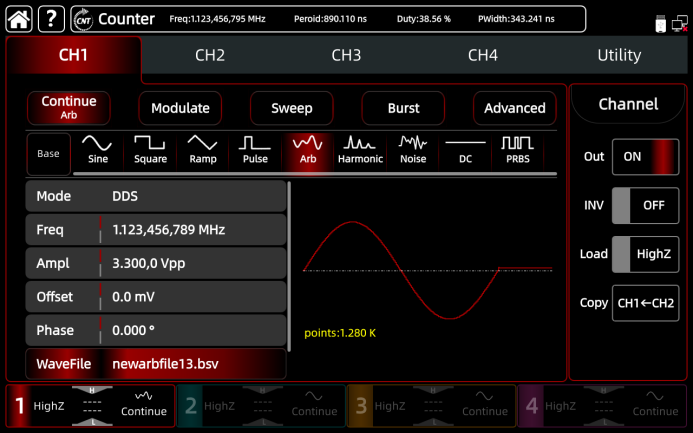
Task: Click counter PWidth:343.241 ns readout
Action: (516, 19)
